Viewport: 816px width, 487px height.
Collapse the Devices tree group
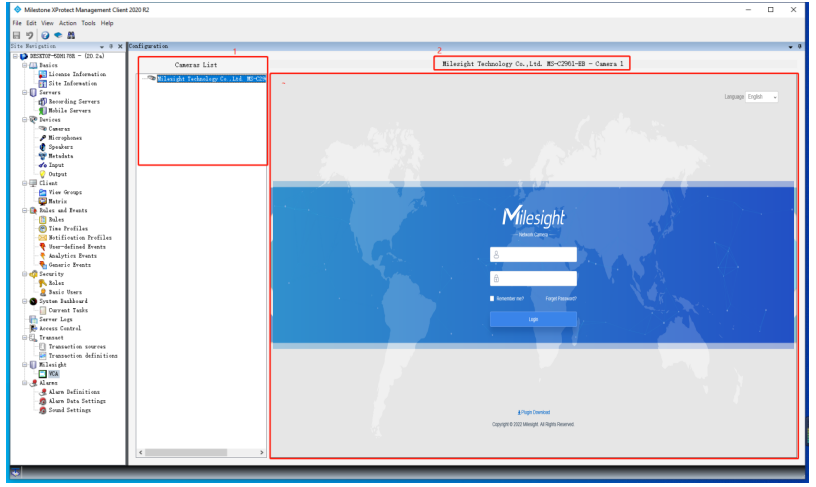24,120
